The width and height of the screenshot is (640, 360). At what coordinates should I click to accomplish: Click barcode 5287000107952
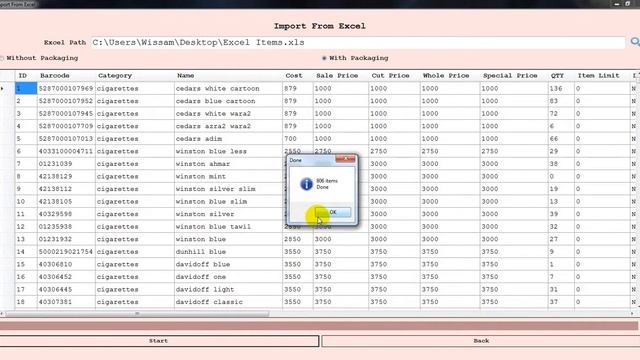[66, 101]
